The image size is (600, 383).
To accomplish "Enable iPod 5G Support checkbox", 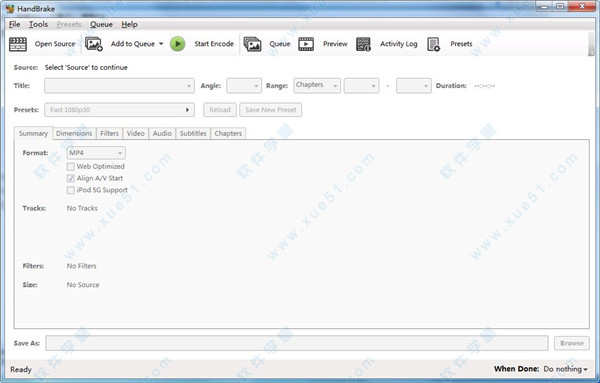I will (71, 190).
